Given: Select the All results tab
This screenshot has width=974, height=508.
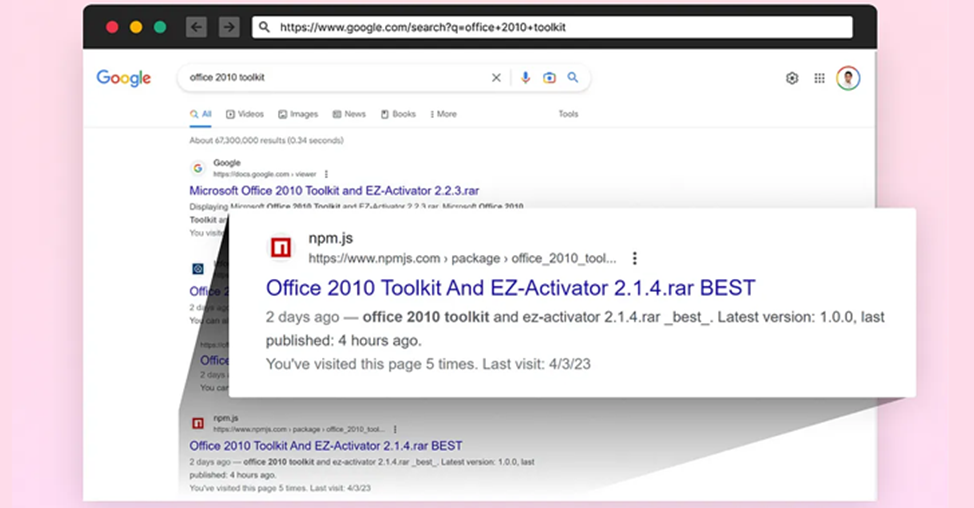Looking at the screenshot, I should point(201,114).
